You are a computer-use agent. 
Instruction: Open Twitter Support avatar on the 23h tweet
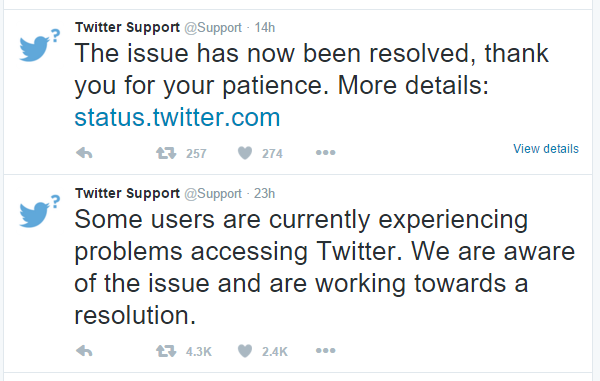coord(40,211)
